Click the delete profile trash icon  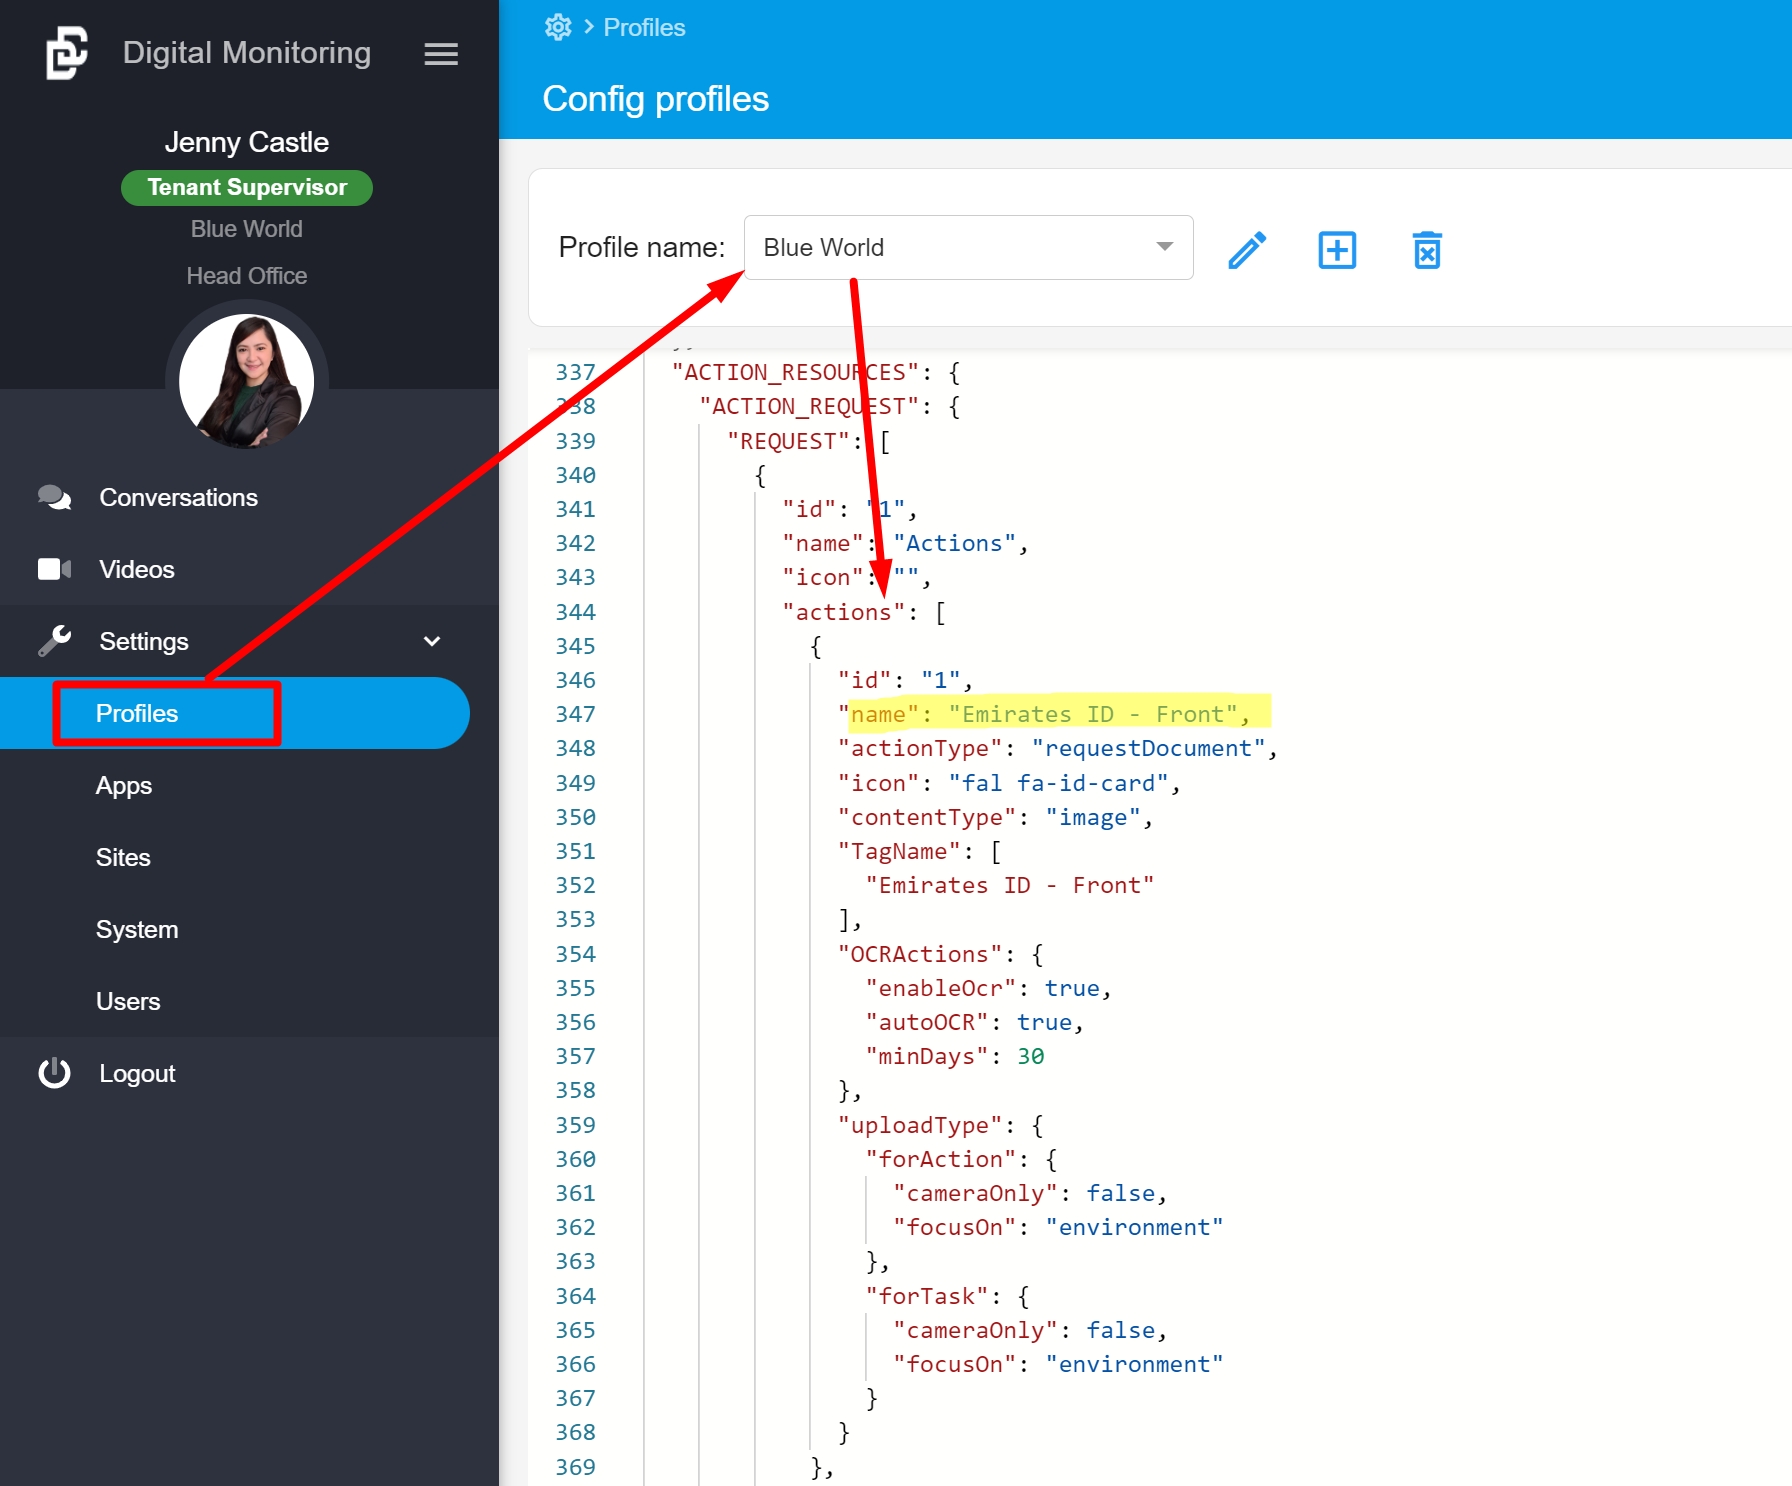[x=1426, y=250]
